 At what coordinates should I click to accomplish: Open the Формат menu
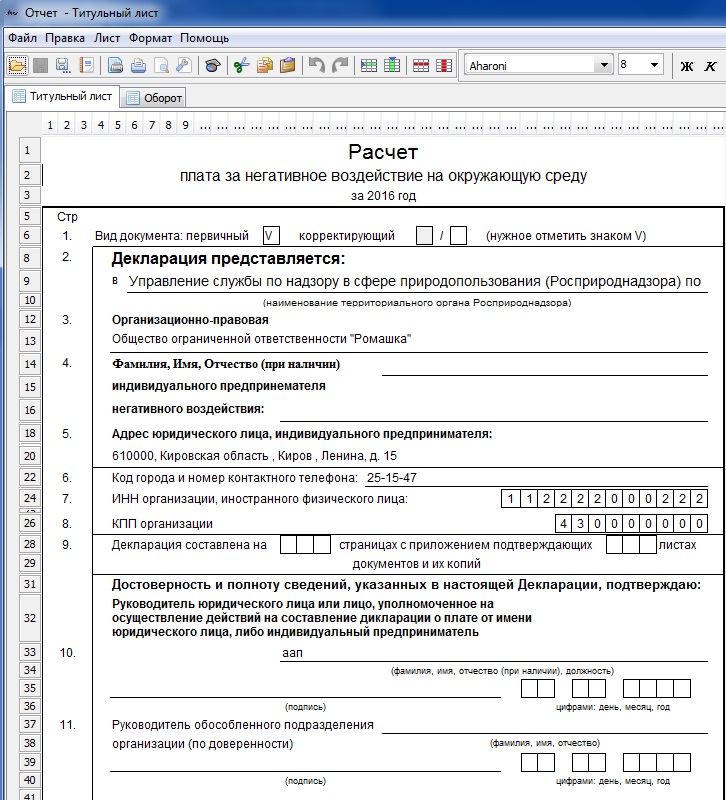[150, 38]
